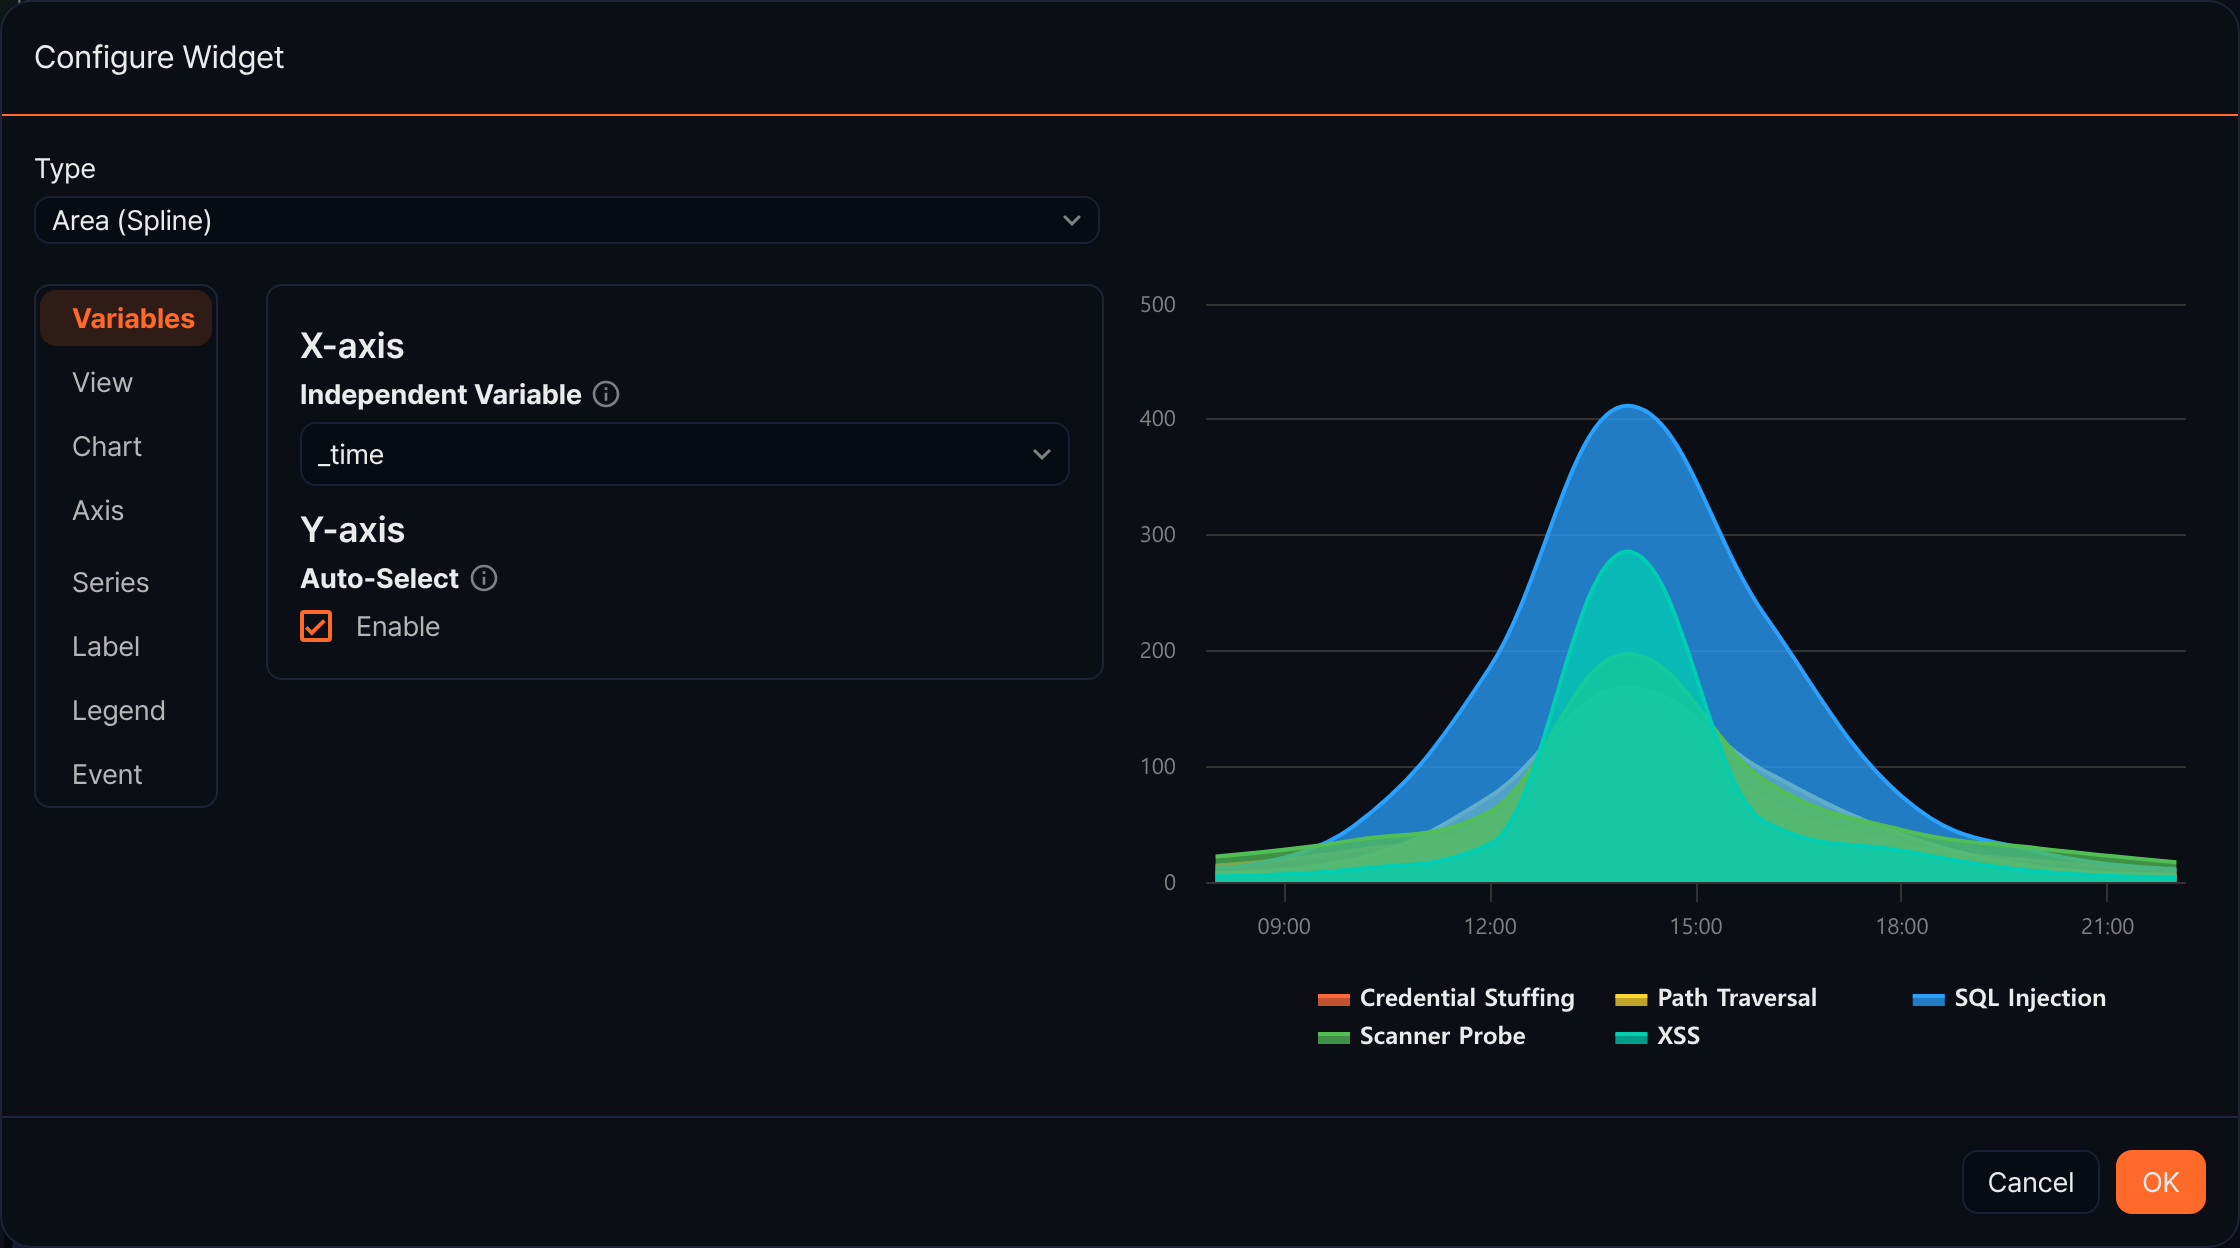2240x1248 pixels.
Task: Click the 18:00 x-axis tick label
Action: point(1902,926)
